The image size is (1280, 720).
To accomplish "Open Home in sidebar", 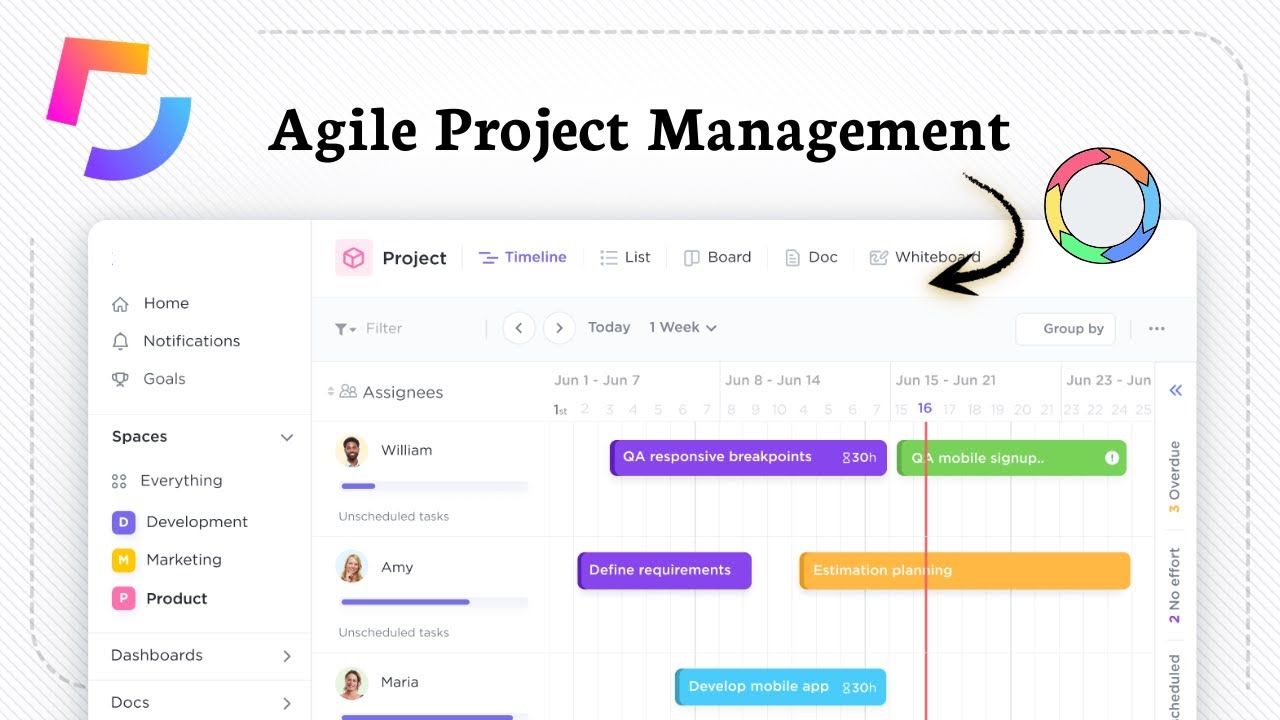I will click(166, 304).
